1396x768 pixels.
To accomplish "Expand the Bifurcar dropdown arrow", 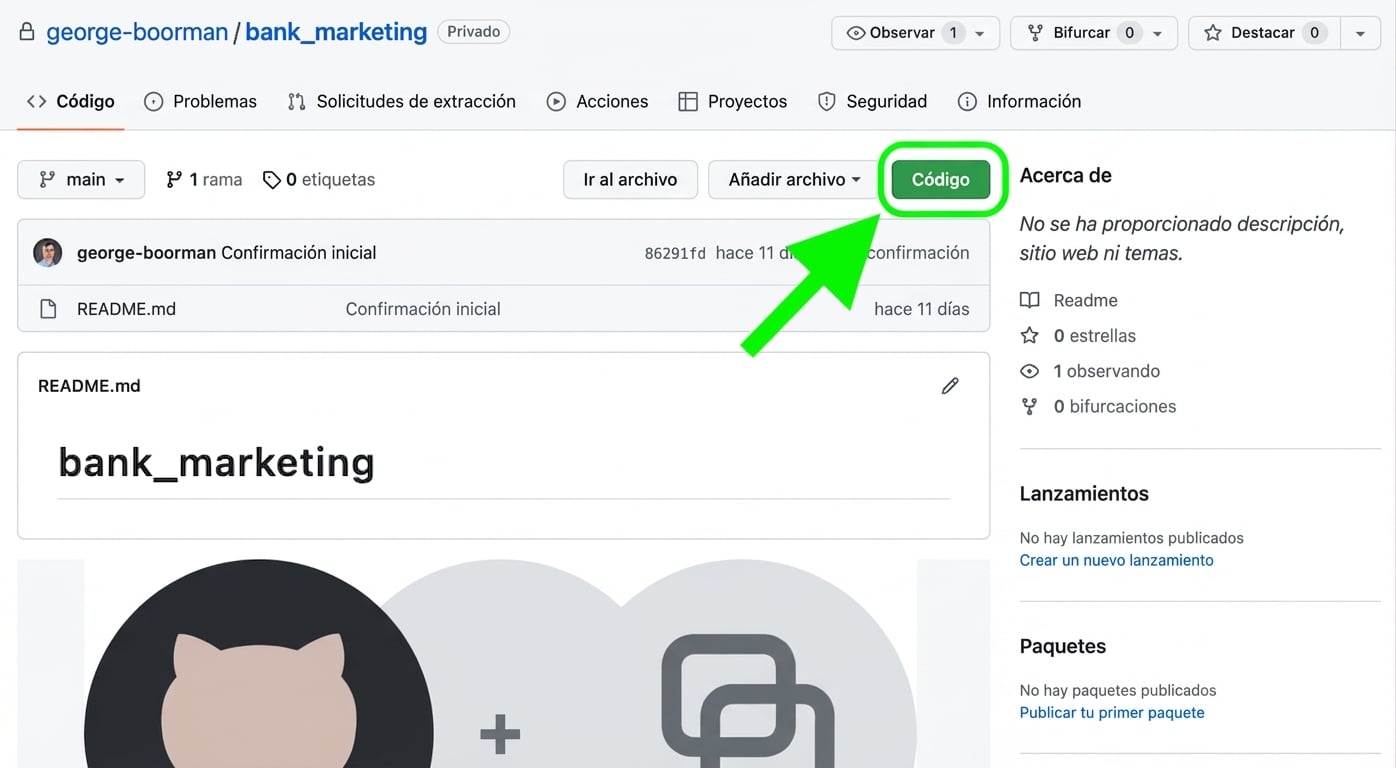I will tap(1158, 33).
